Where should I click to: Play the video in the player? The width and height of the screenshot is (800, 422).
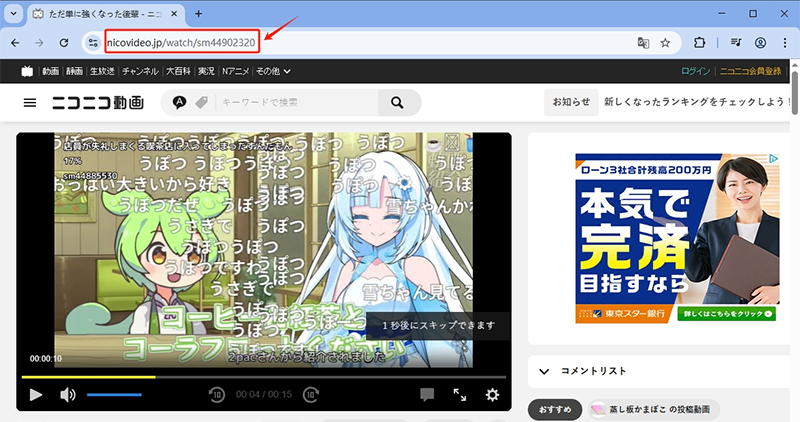coord(35,395)
